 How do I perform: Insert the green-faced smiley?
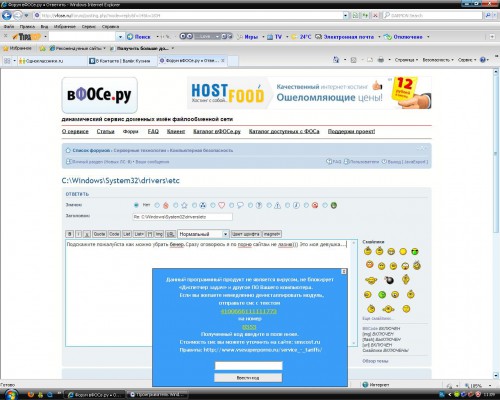point(382,295)
